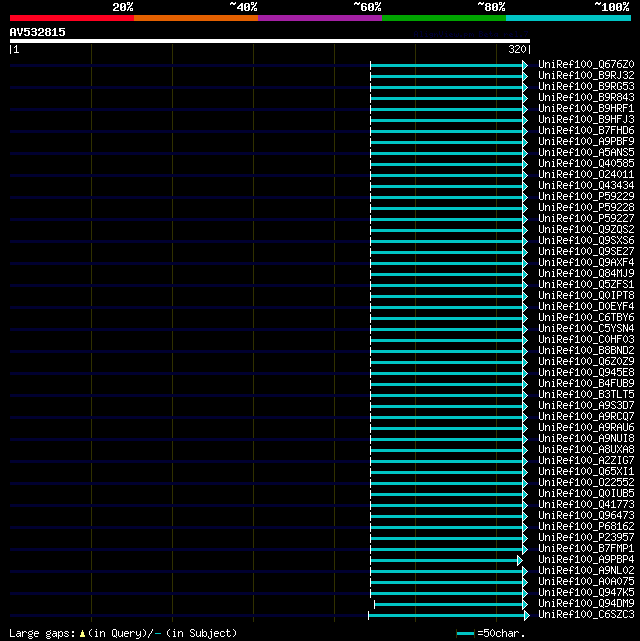Select label UniRef100_Q6Z0Z9
Viewport: 640px width, 641px height.
tap(586, 361)
